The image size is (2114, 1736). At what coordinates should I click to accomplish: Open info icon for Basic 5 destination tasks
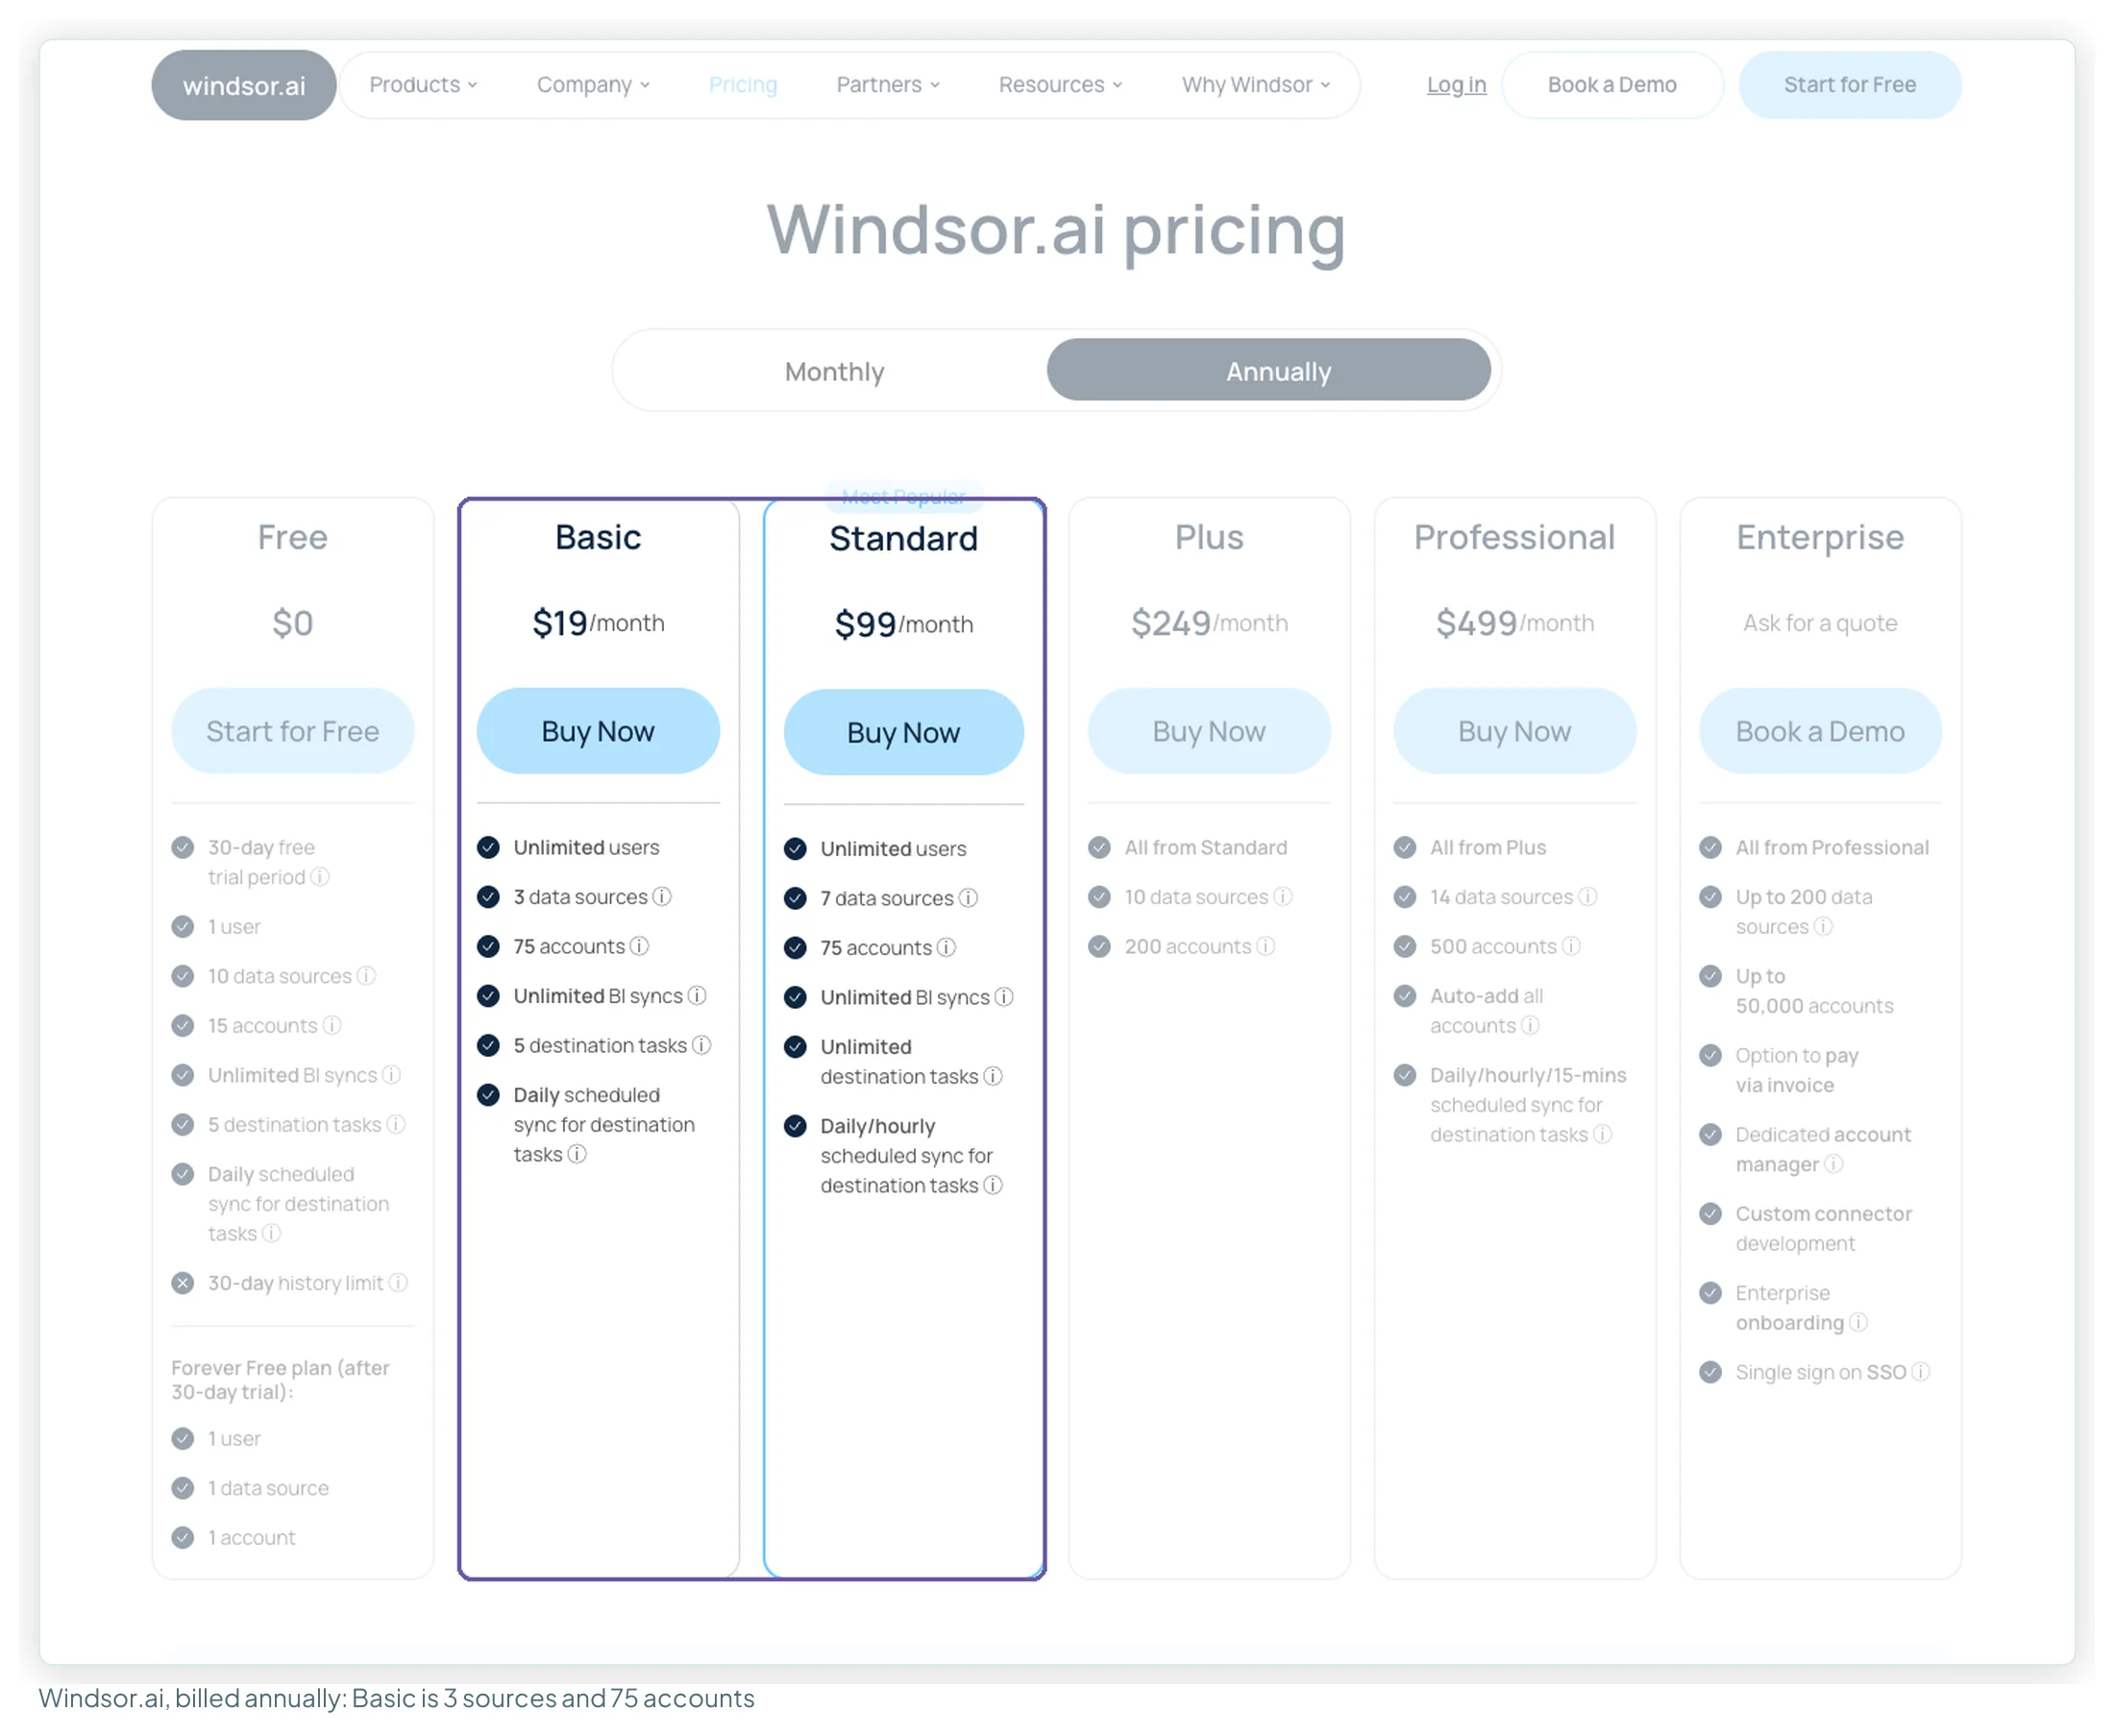coord(702,1045)
